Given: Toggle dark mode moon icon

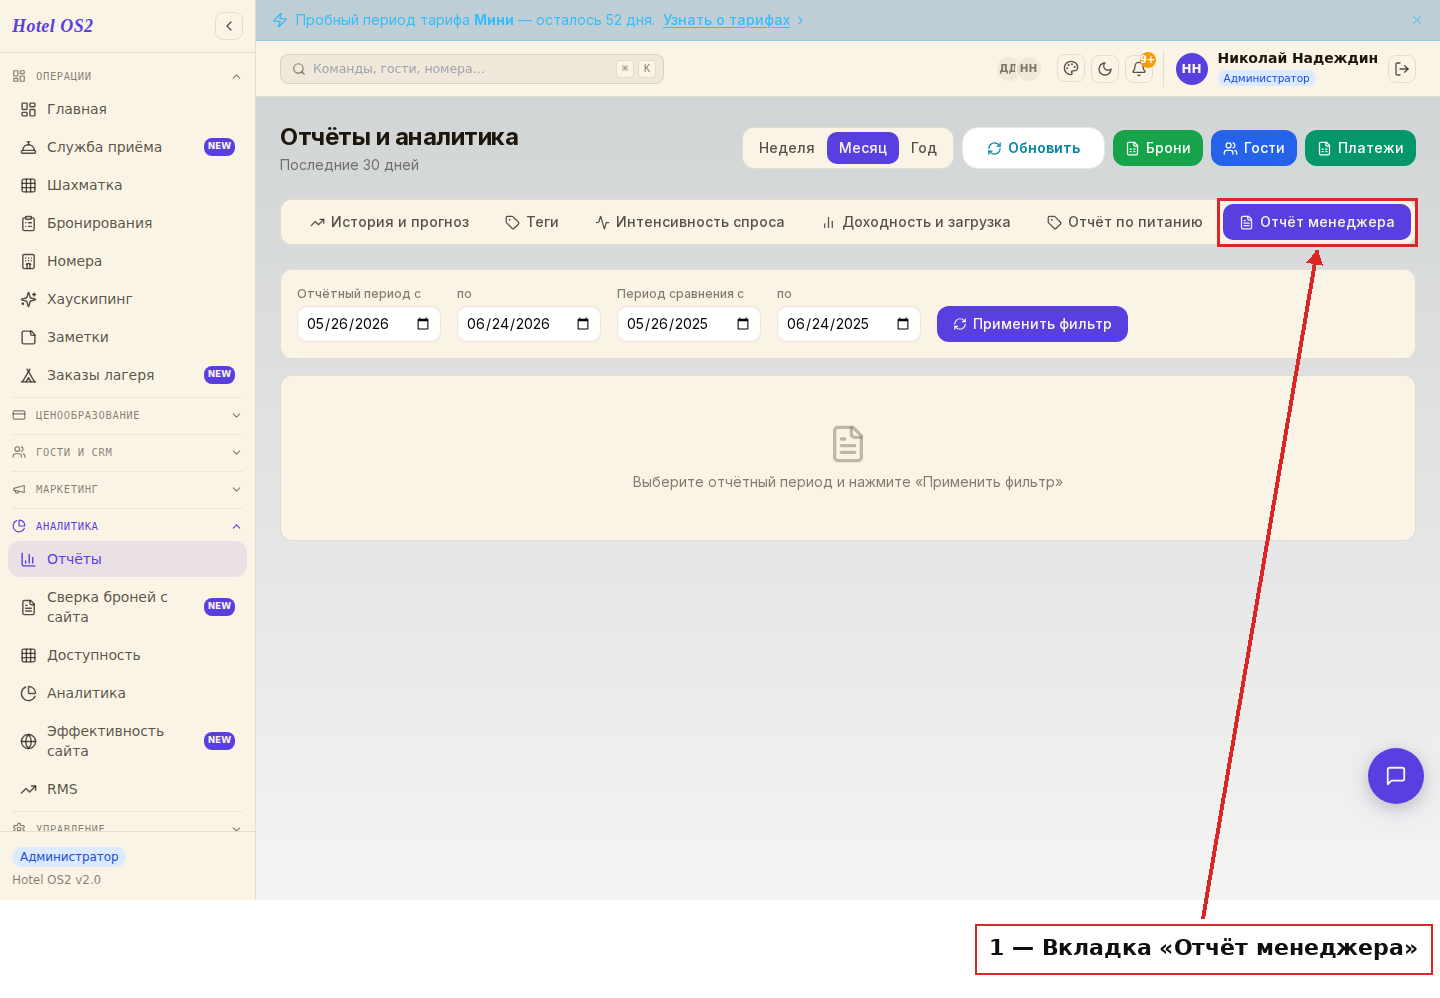Looking at the screenshot, I should point(1105,69).
